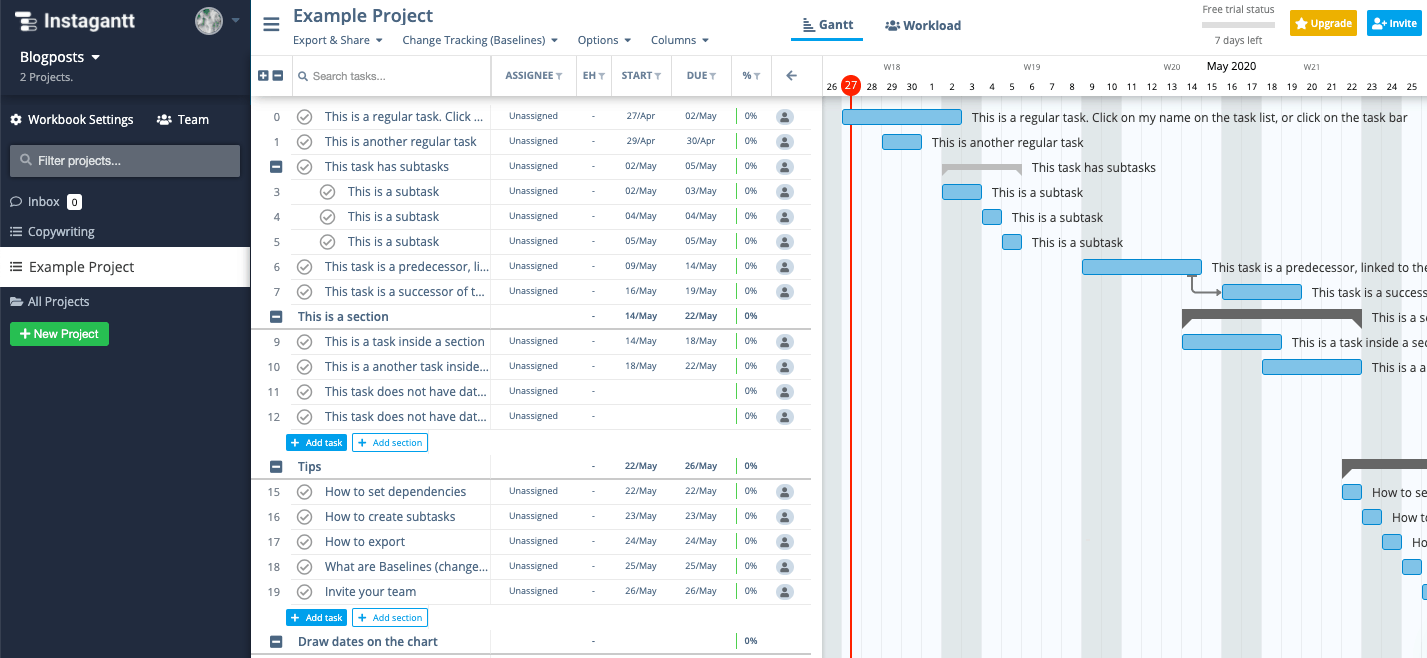Mark 'This is another regular task' complete
The image size is (1427, 658).
tap(305, 141)
